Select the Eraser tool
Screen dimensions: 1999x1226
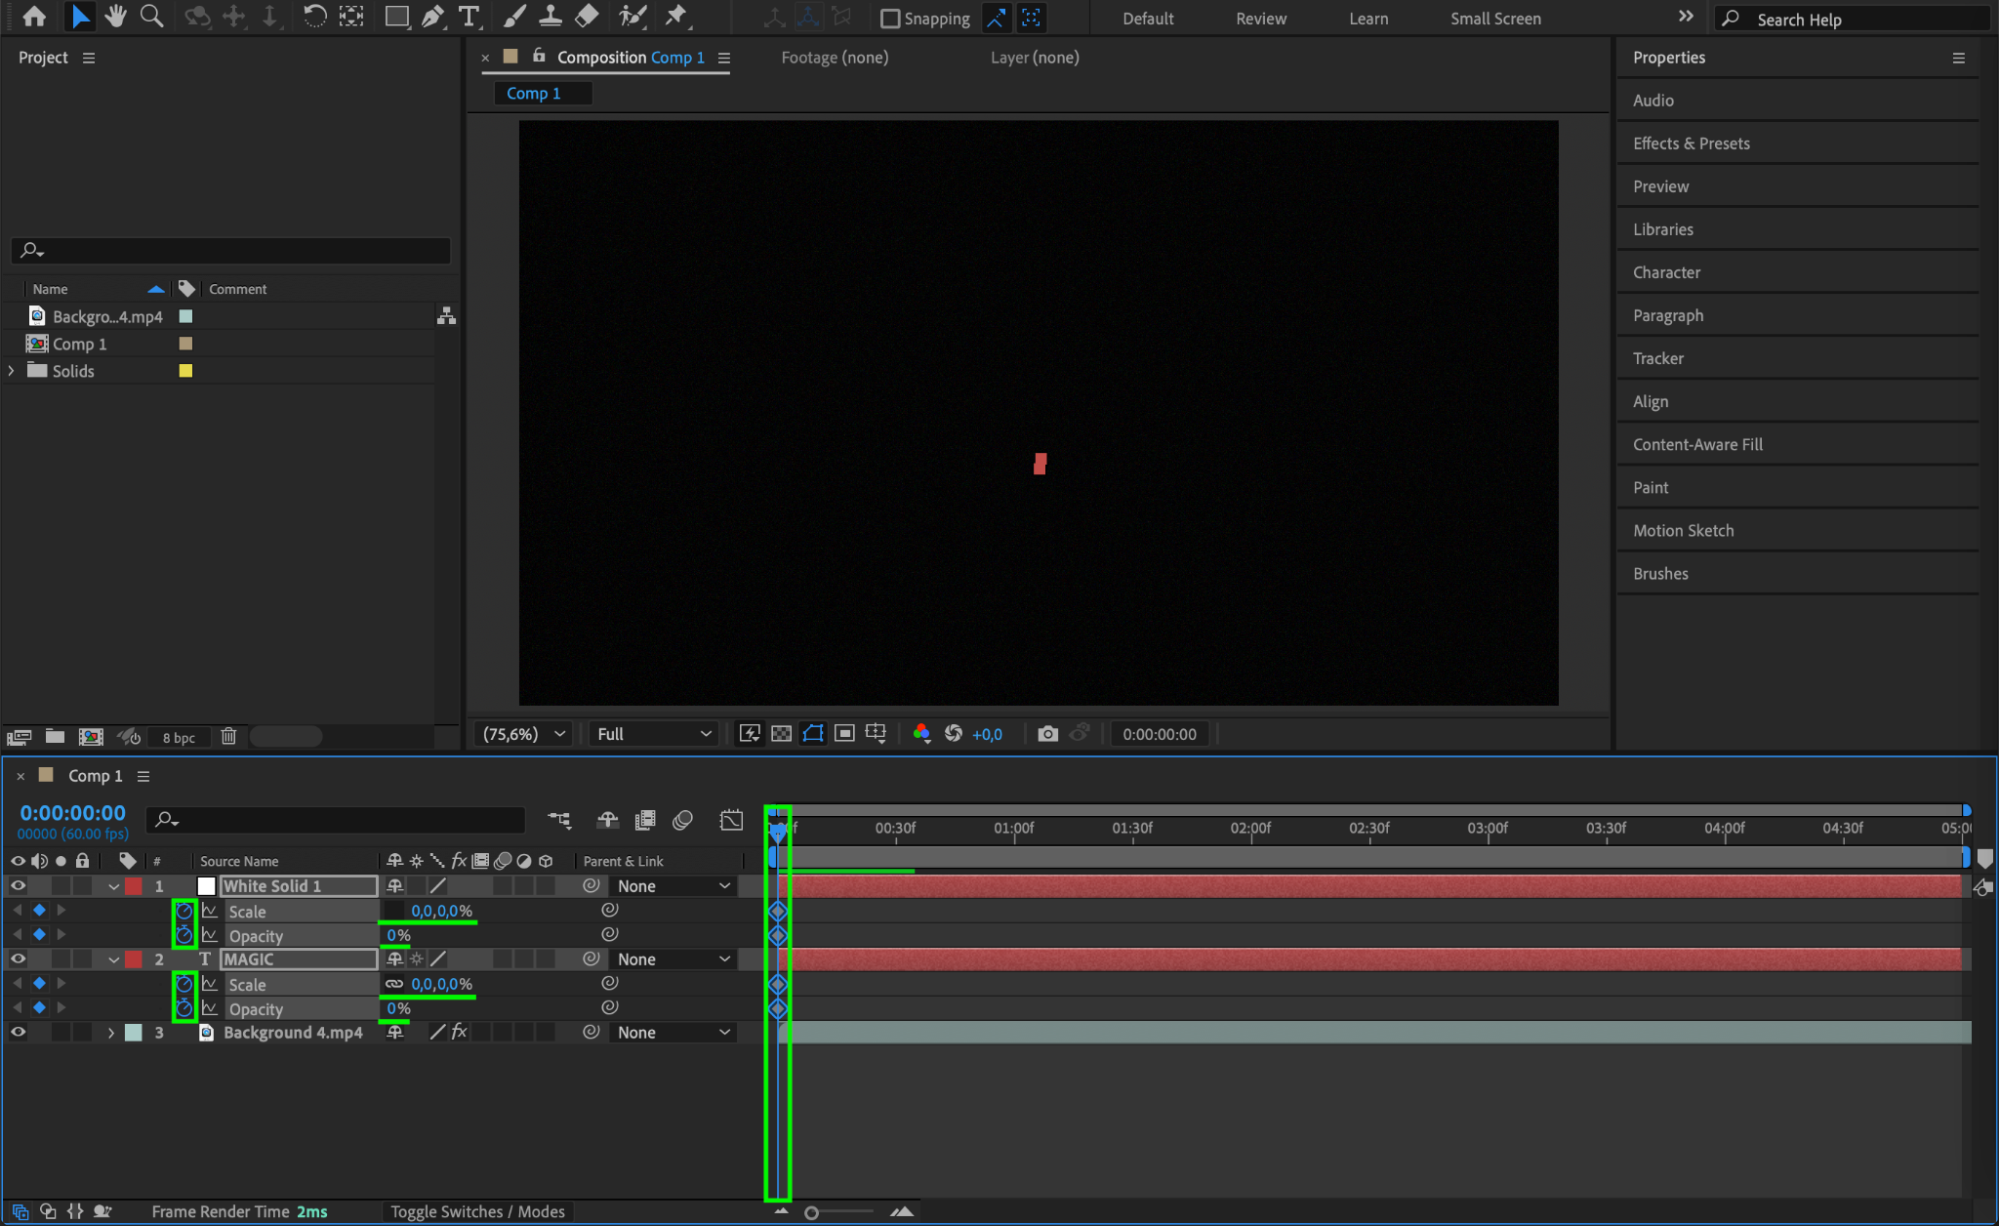pyautogui.click(x=587, y=16)
